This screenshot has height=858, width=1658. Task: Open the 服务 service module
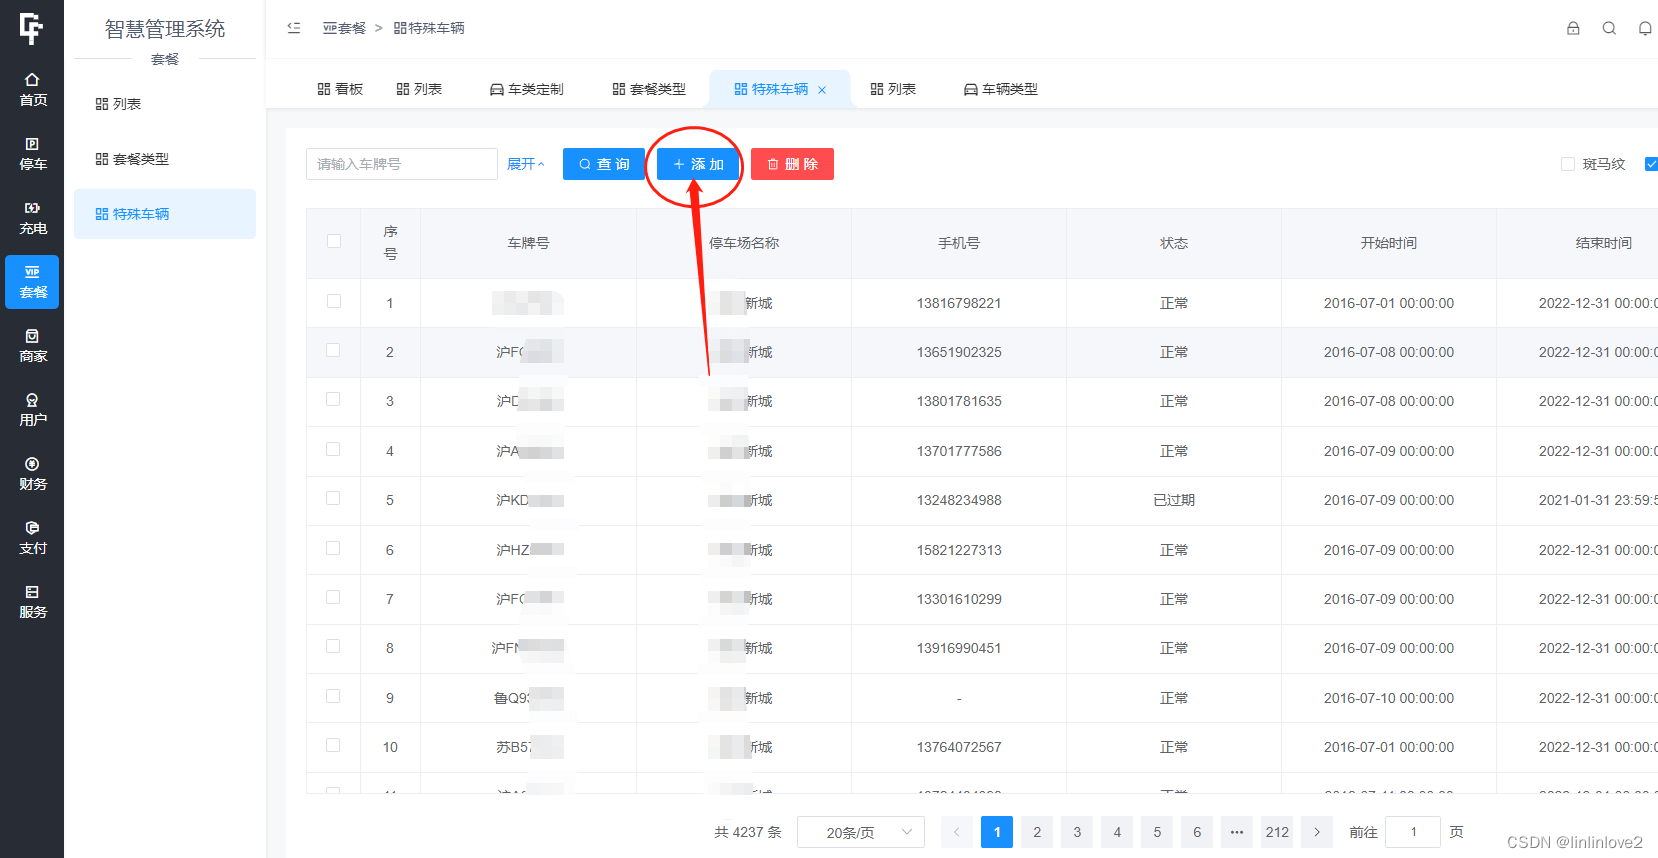coord(32,602)
